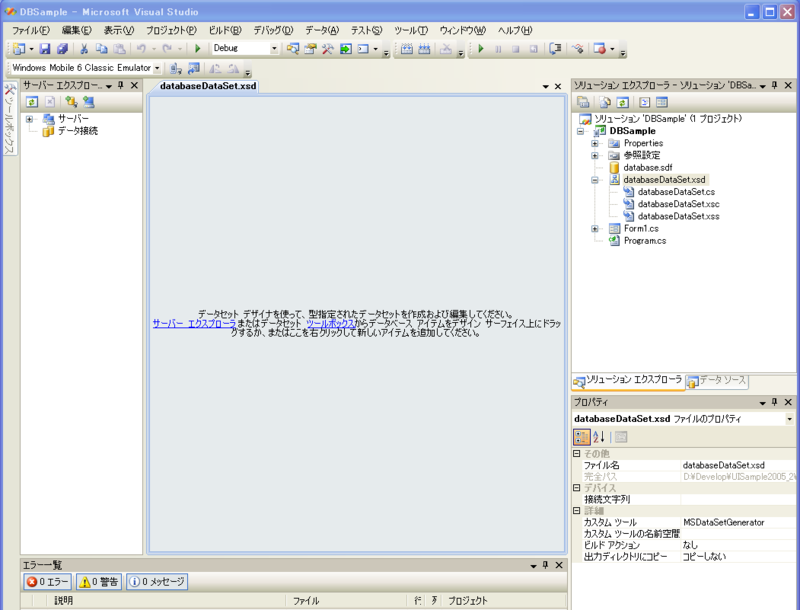Toggle auto-hide pin on the error list
Image resolution: width=800 pixels, height=610 pixels.
545,565
